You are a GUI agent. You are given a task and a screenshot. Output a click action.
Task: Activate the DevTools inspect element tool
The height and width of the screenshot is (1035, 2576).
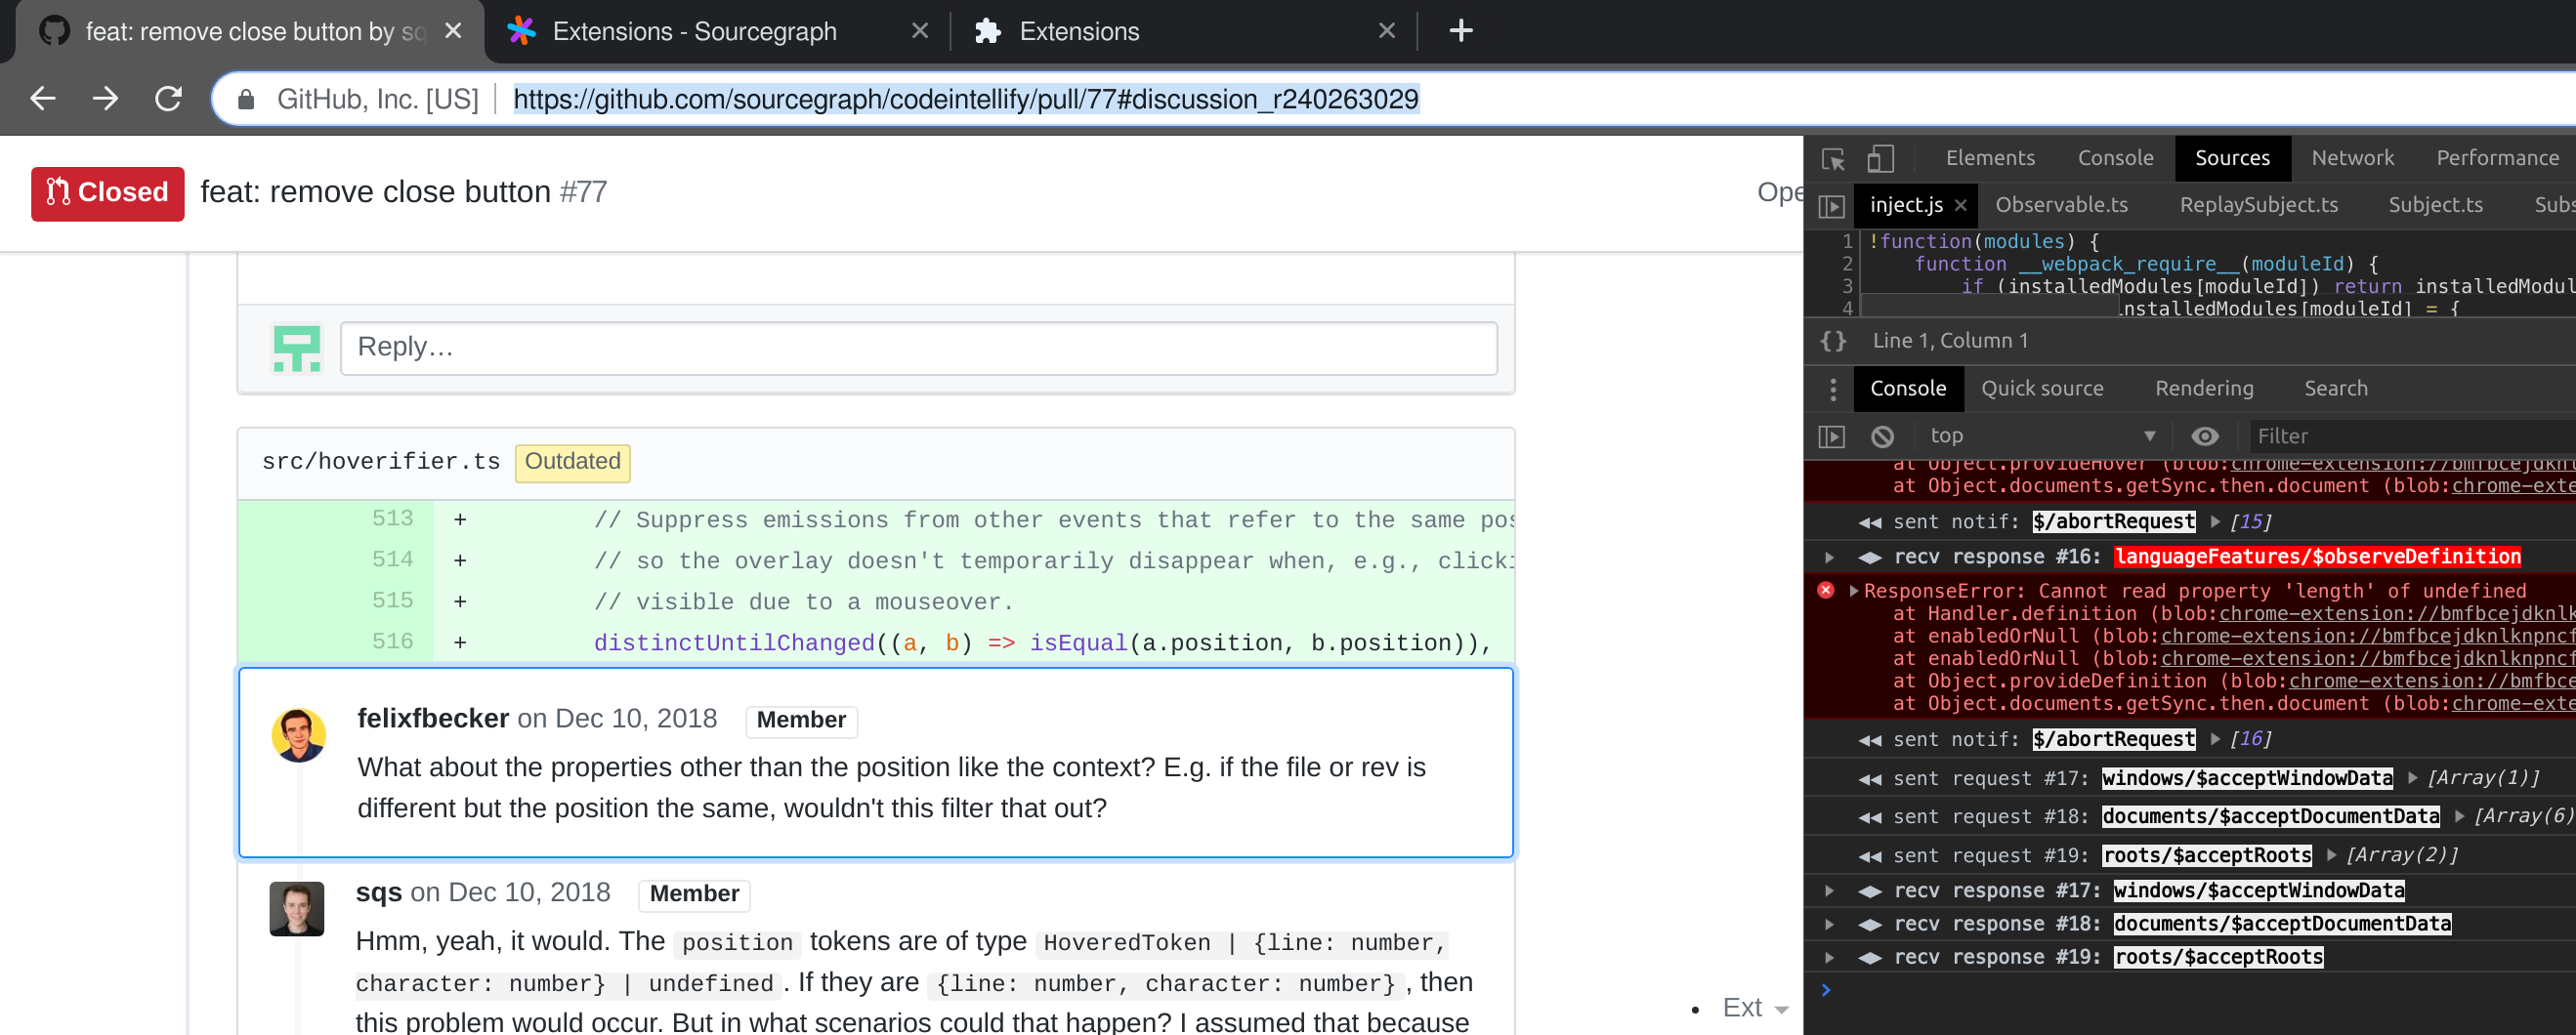[1833, 158]
